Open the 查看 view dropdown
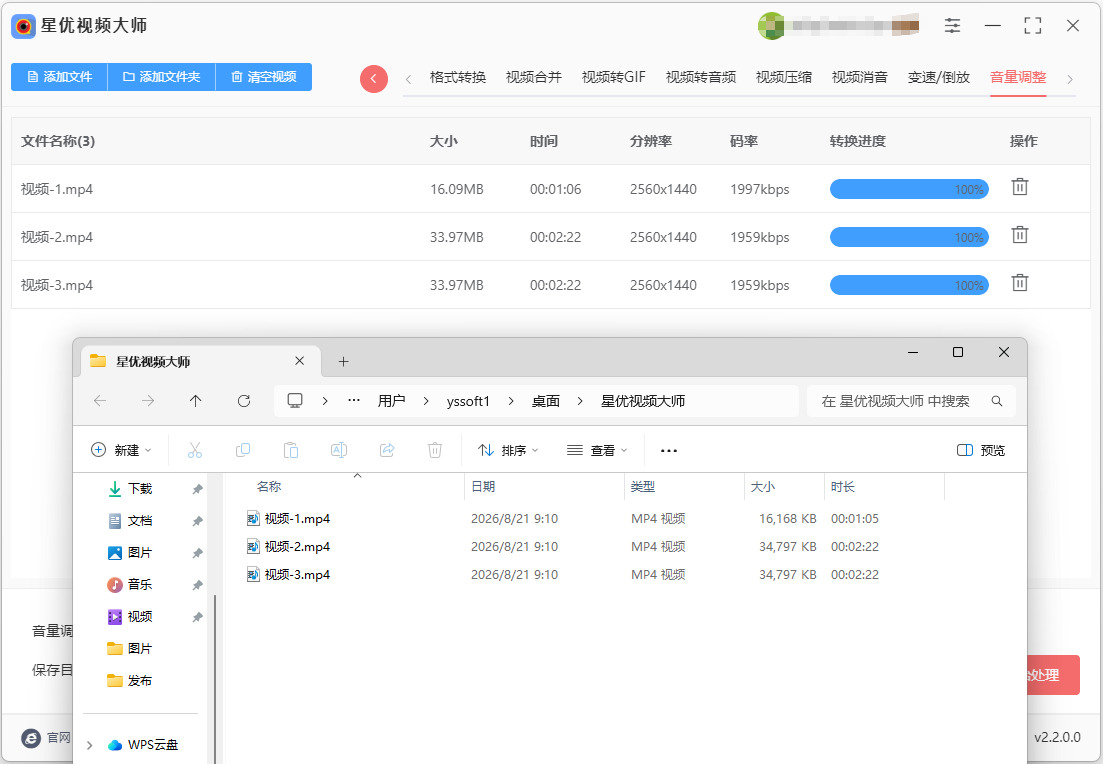 [x=597, y=450]
